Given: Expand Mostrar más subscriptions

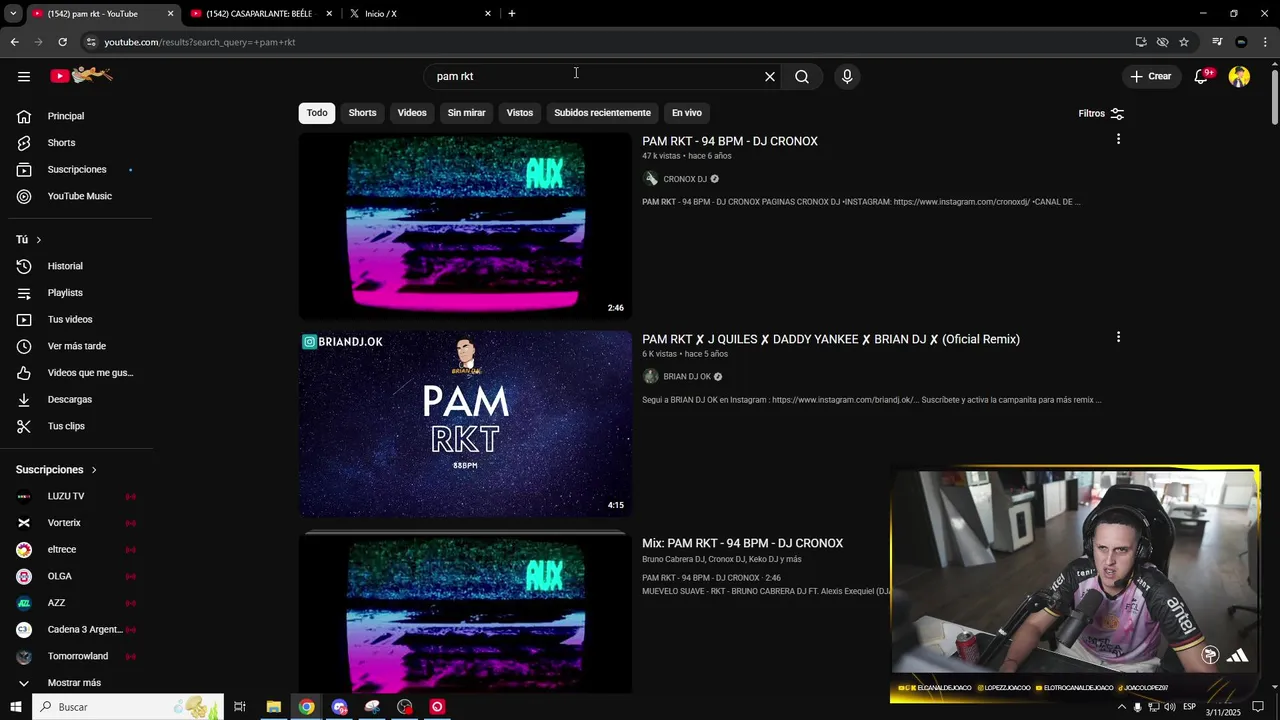Looking at the screenshot, I should 76,683.
